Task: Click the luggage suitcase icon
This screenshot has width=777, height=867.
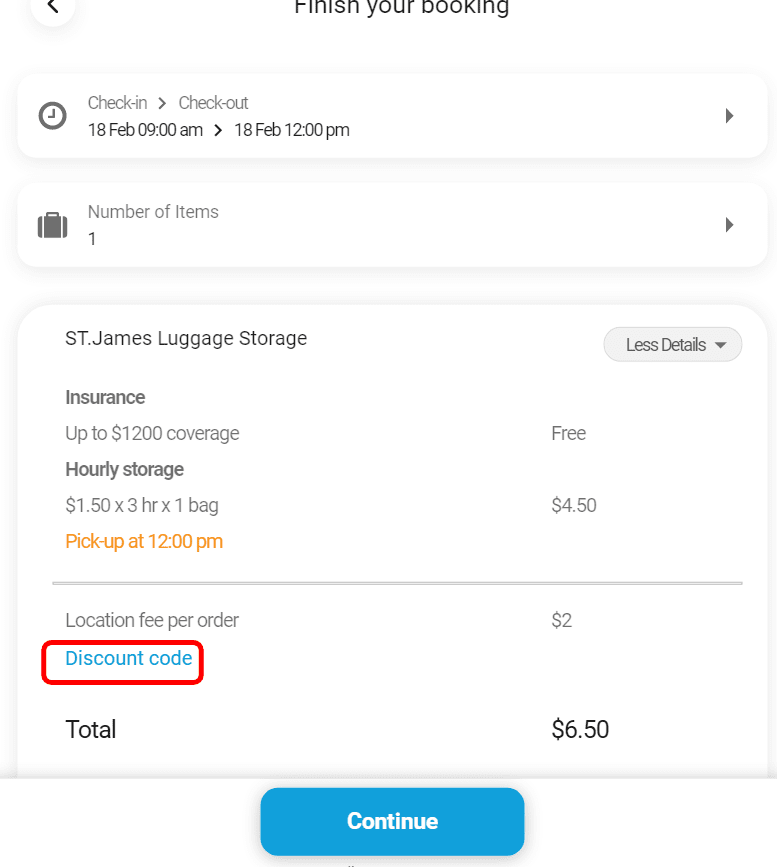Action: click(x=52, y=225)
